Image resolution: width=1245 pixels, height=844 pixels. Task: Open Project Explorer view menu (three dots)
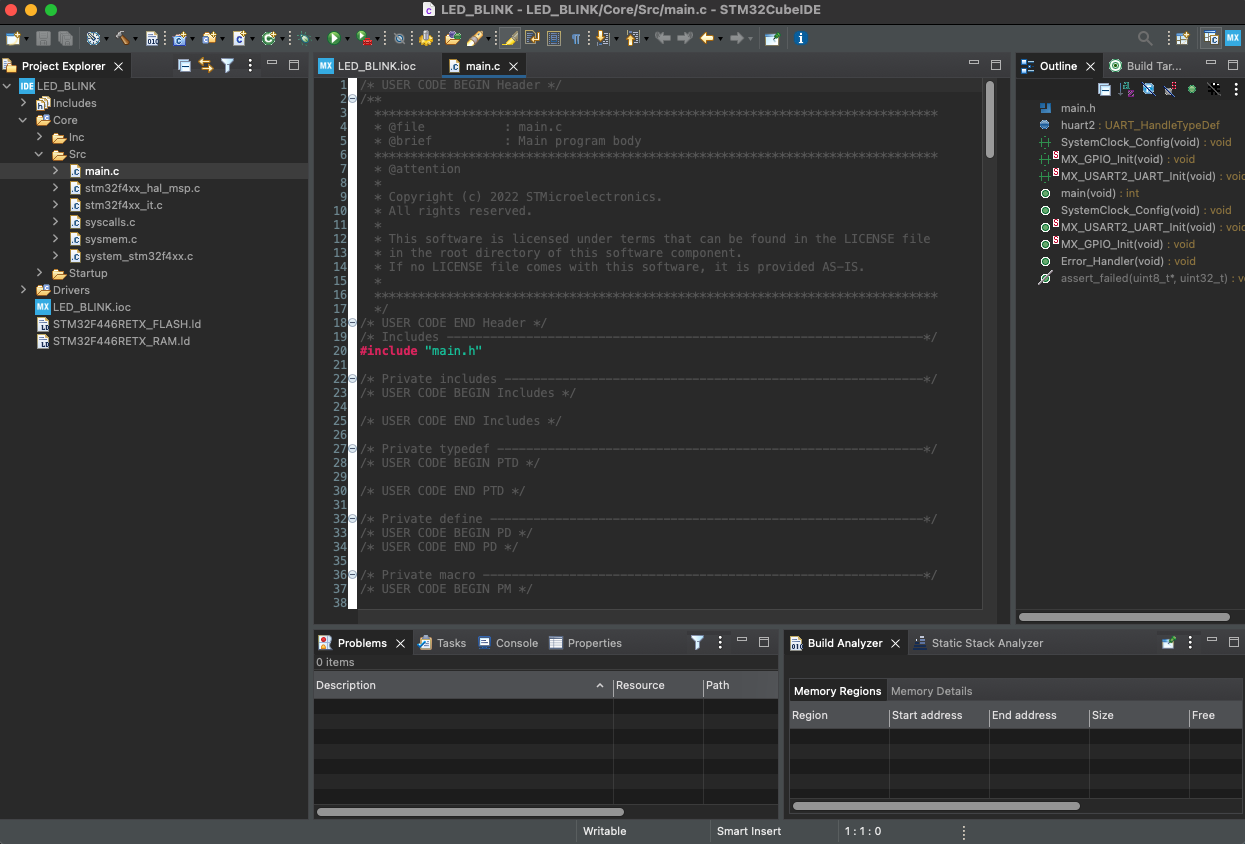coord(249,65)
